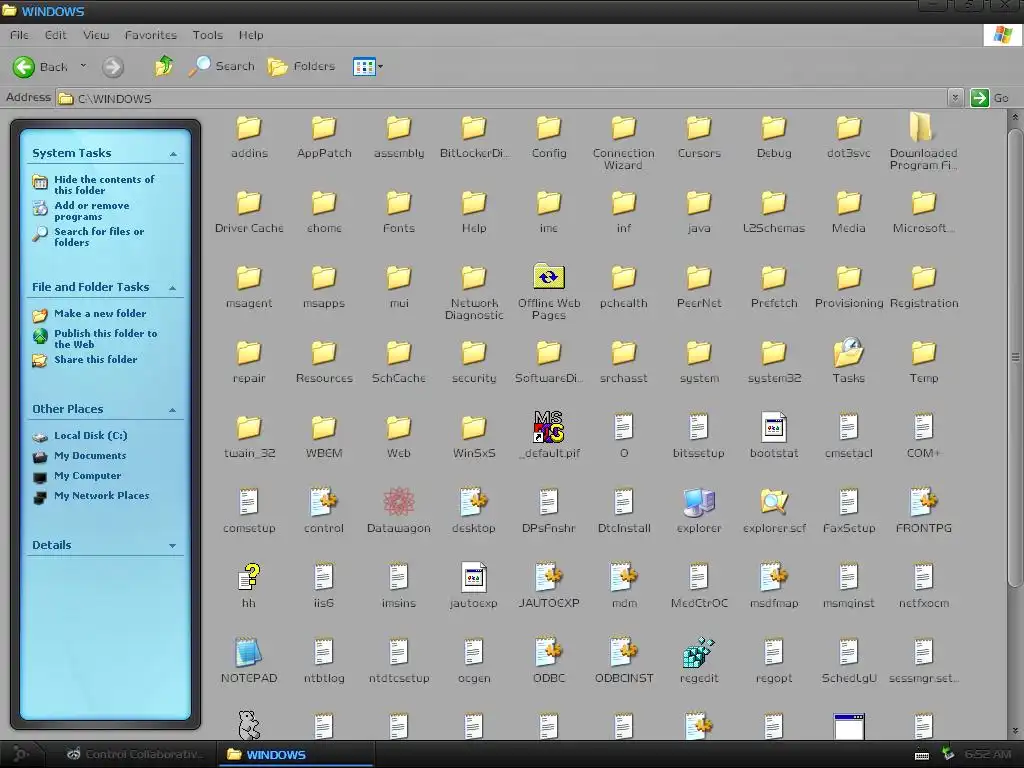Select the WinSxS folder
The width and height of the screenshot is (1024, 768).
pos(474,435)
